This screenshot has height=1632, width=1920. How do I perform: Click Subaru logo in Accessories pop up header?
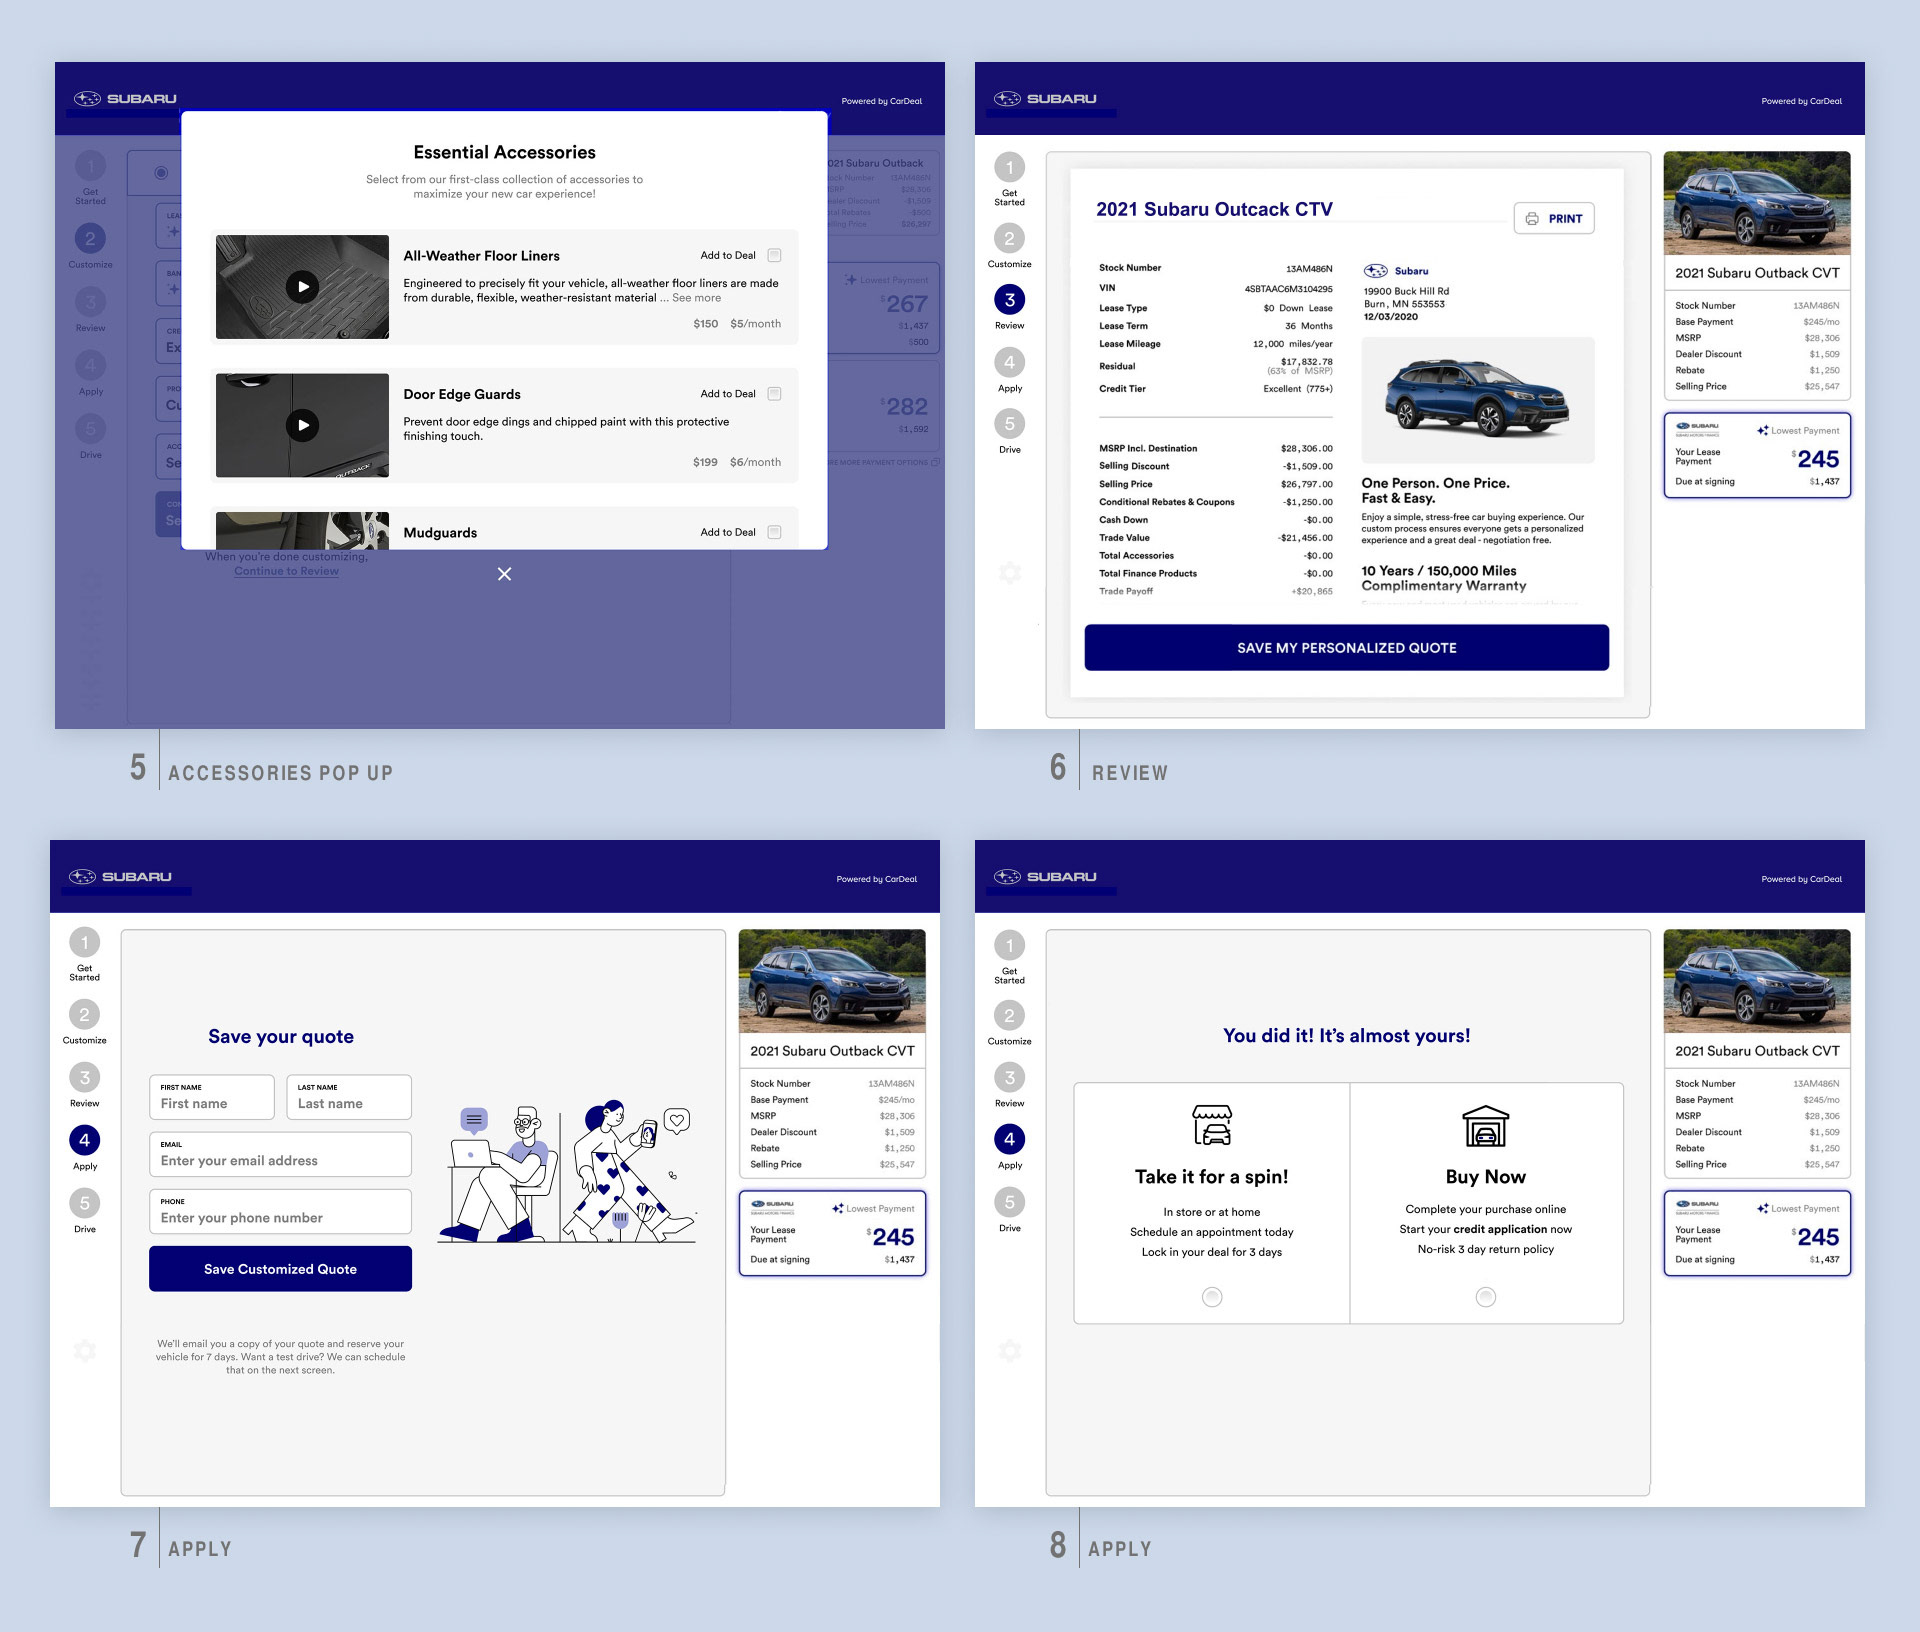point(125,98)
